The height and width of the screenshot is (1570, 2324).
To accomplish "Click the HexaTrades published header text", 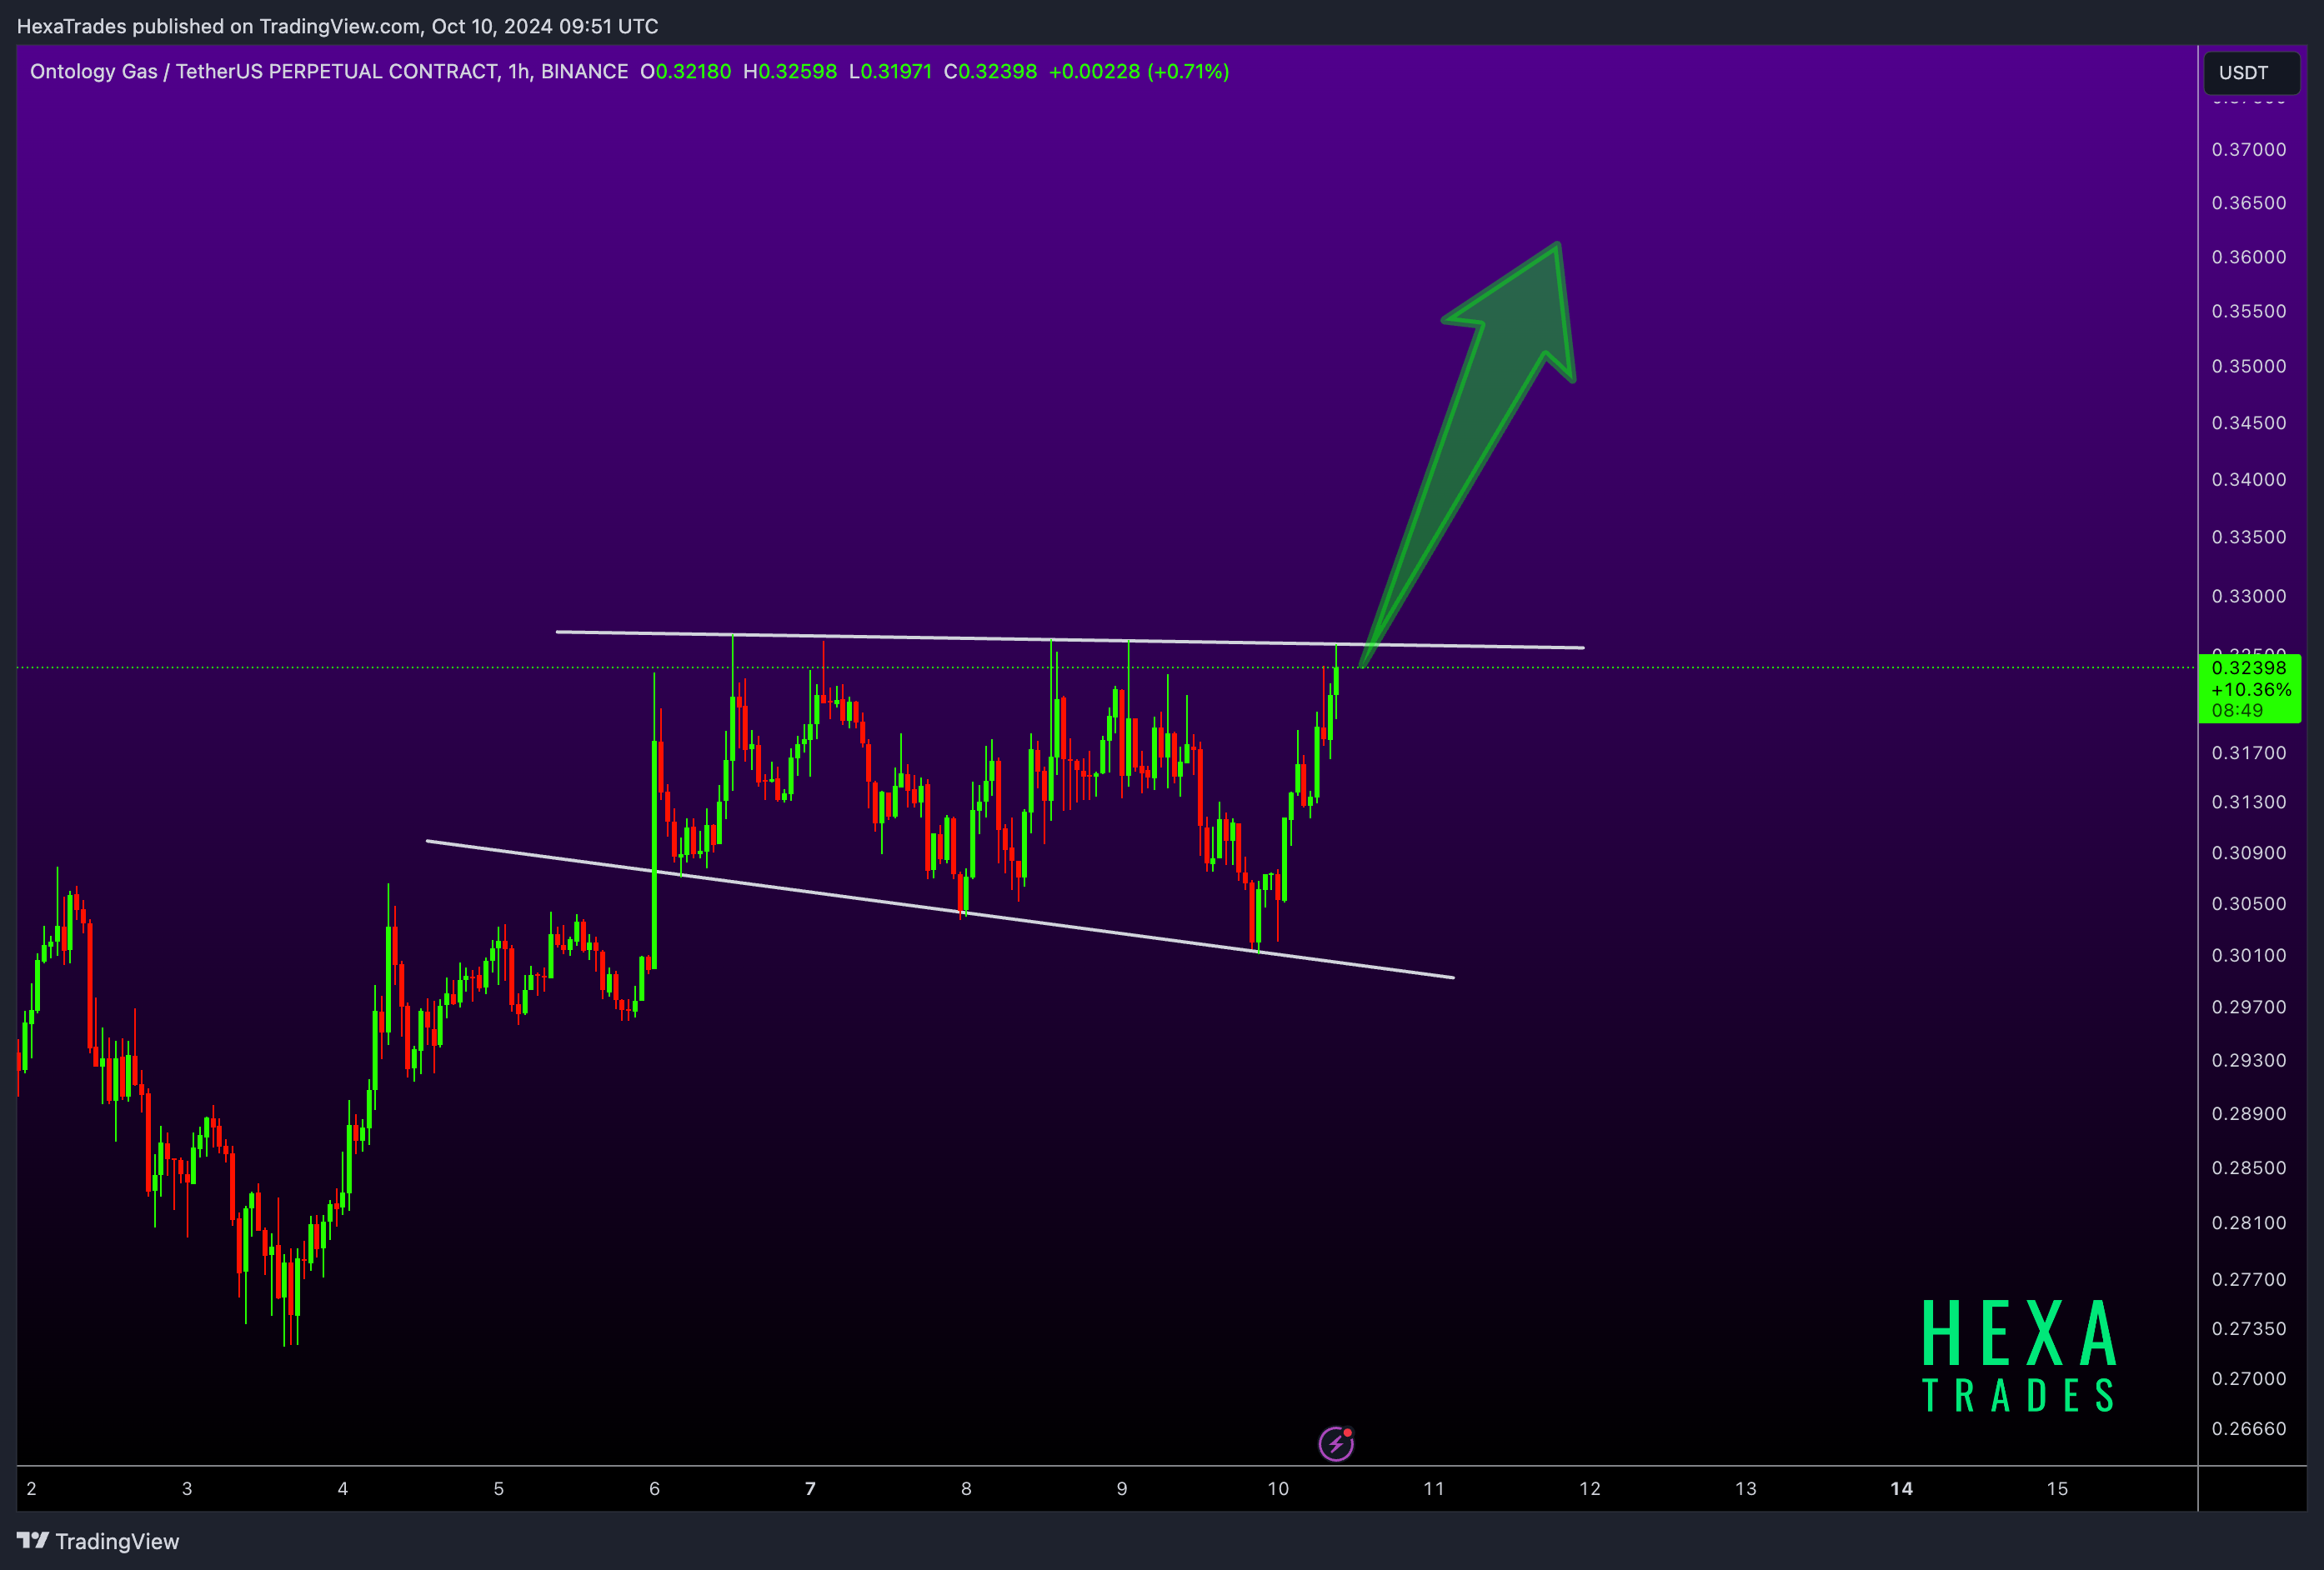I will click(337, 26).
